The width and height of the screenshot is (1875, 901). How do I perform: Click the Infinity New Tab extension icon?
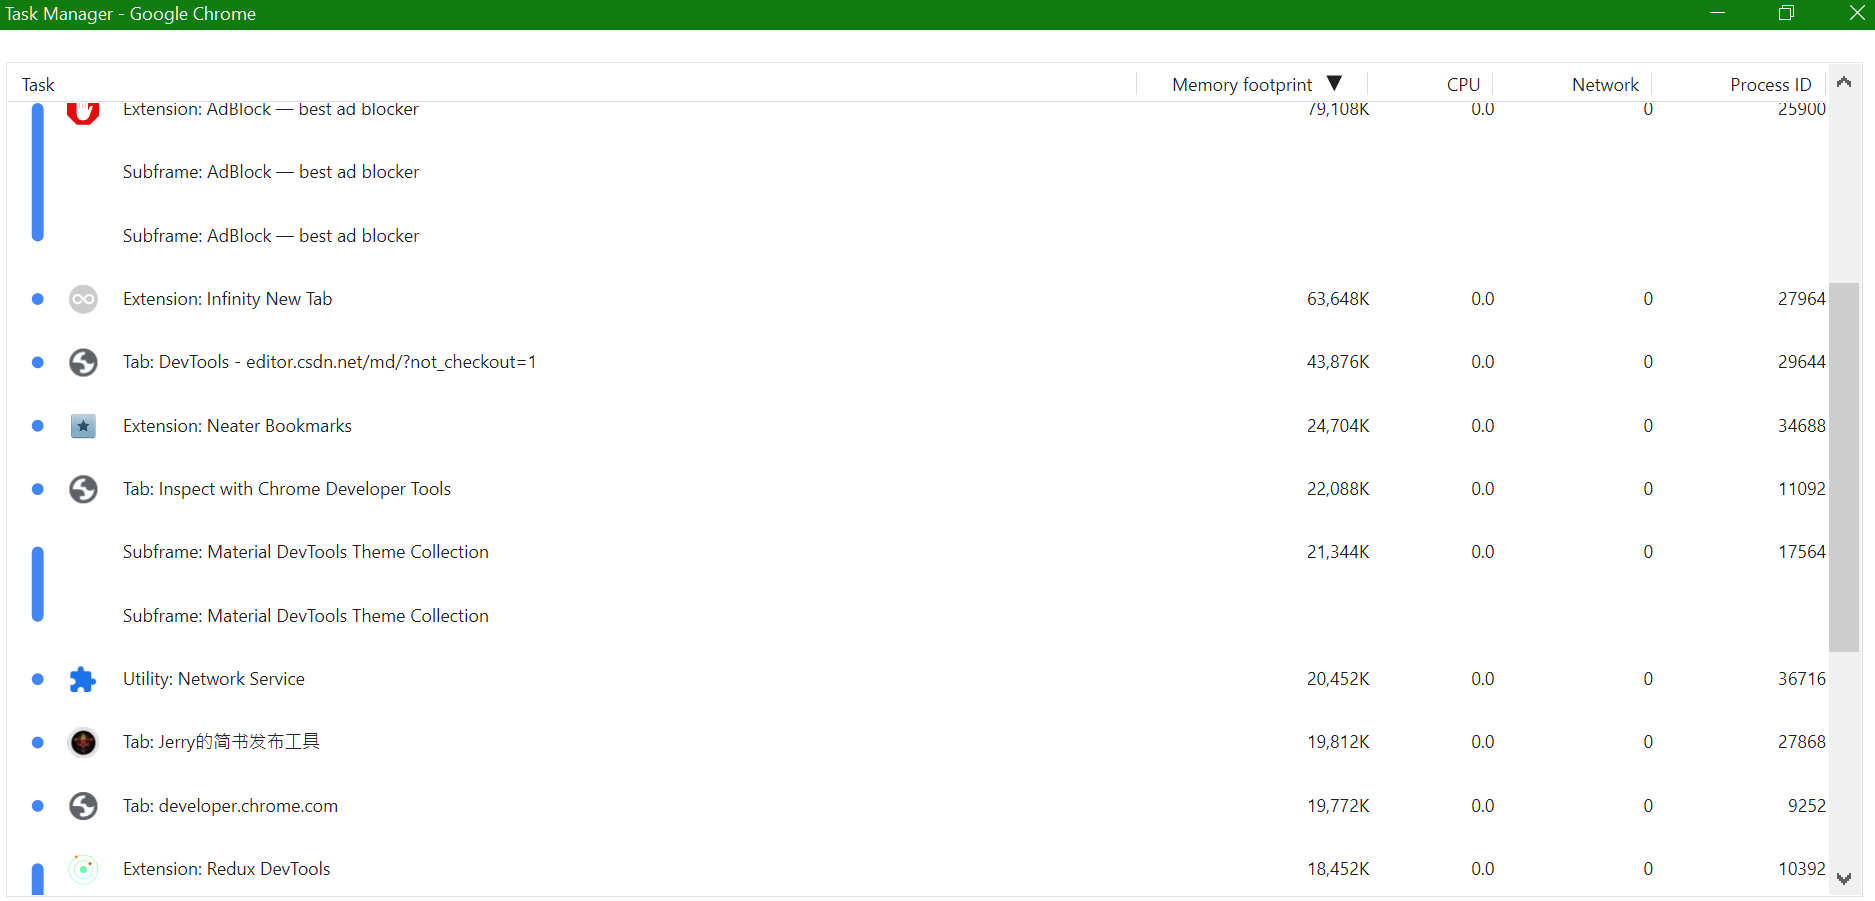coord(83,299)
